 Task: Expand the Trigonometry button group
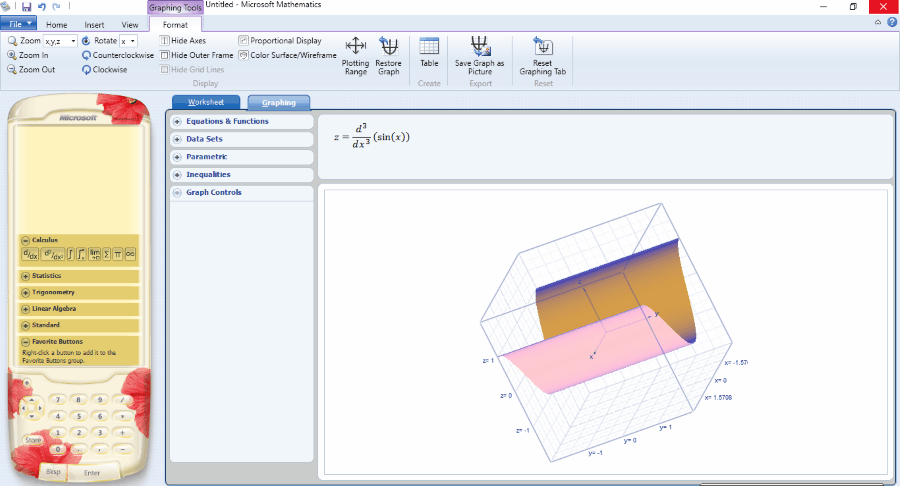pos(25,293)
